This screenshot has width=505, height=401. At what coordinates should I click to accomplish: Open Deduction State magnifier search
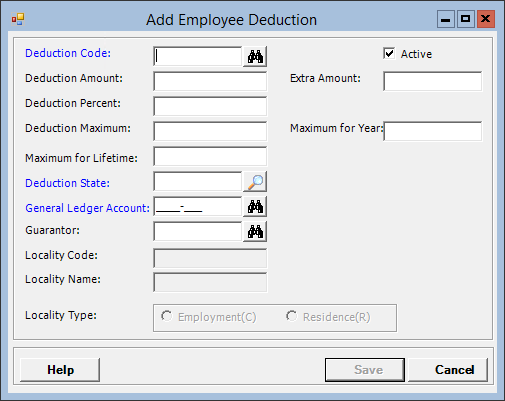click(x=255, y=182)
